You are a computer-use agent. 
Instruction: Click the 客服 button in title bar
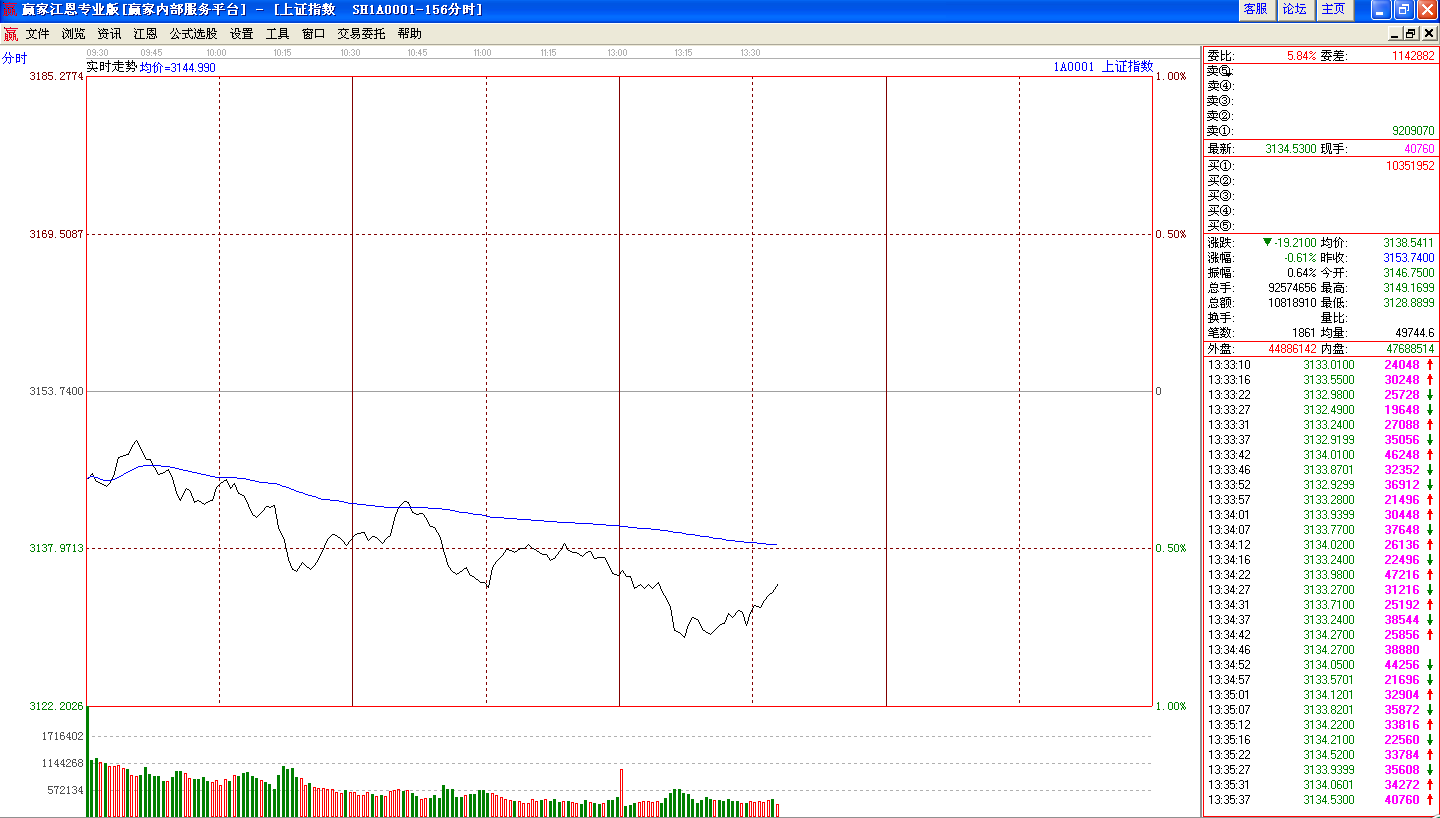pyautogui.click(x=1255, y=9)
